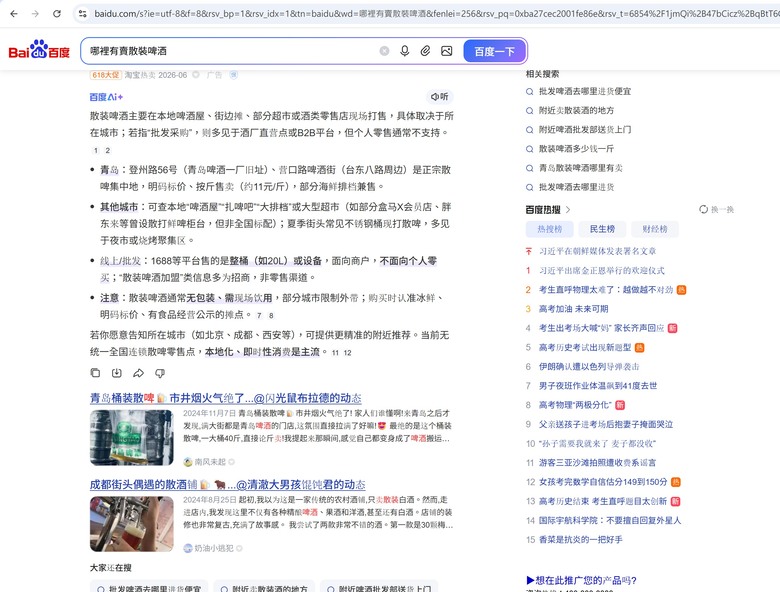Open hot topic 国际宇航科学院：不要擅自回复外星人

pyautogui.click(x=610, y=520)
